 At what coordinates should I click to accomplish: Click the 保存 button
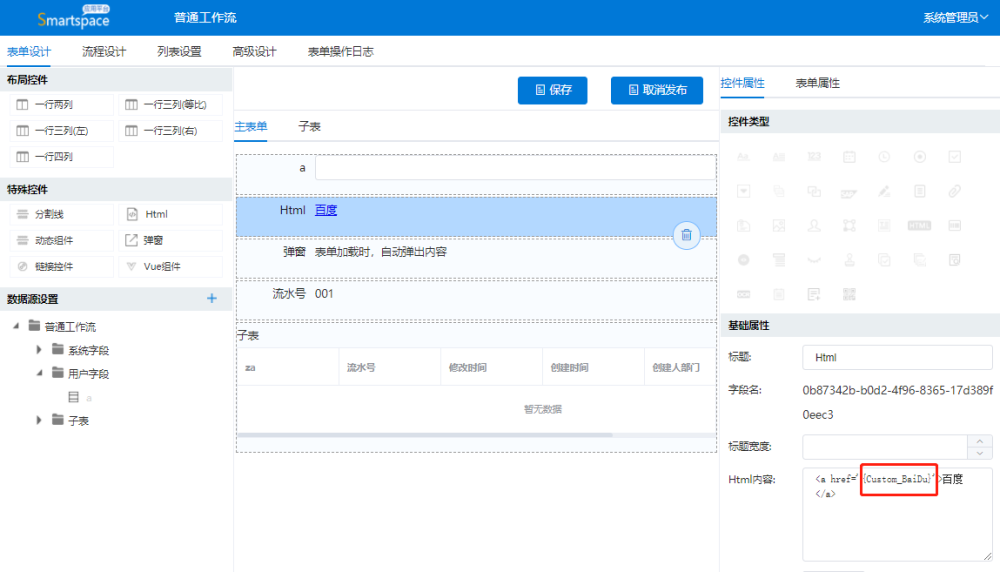click(552, 90)
